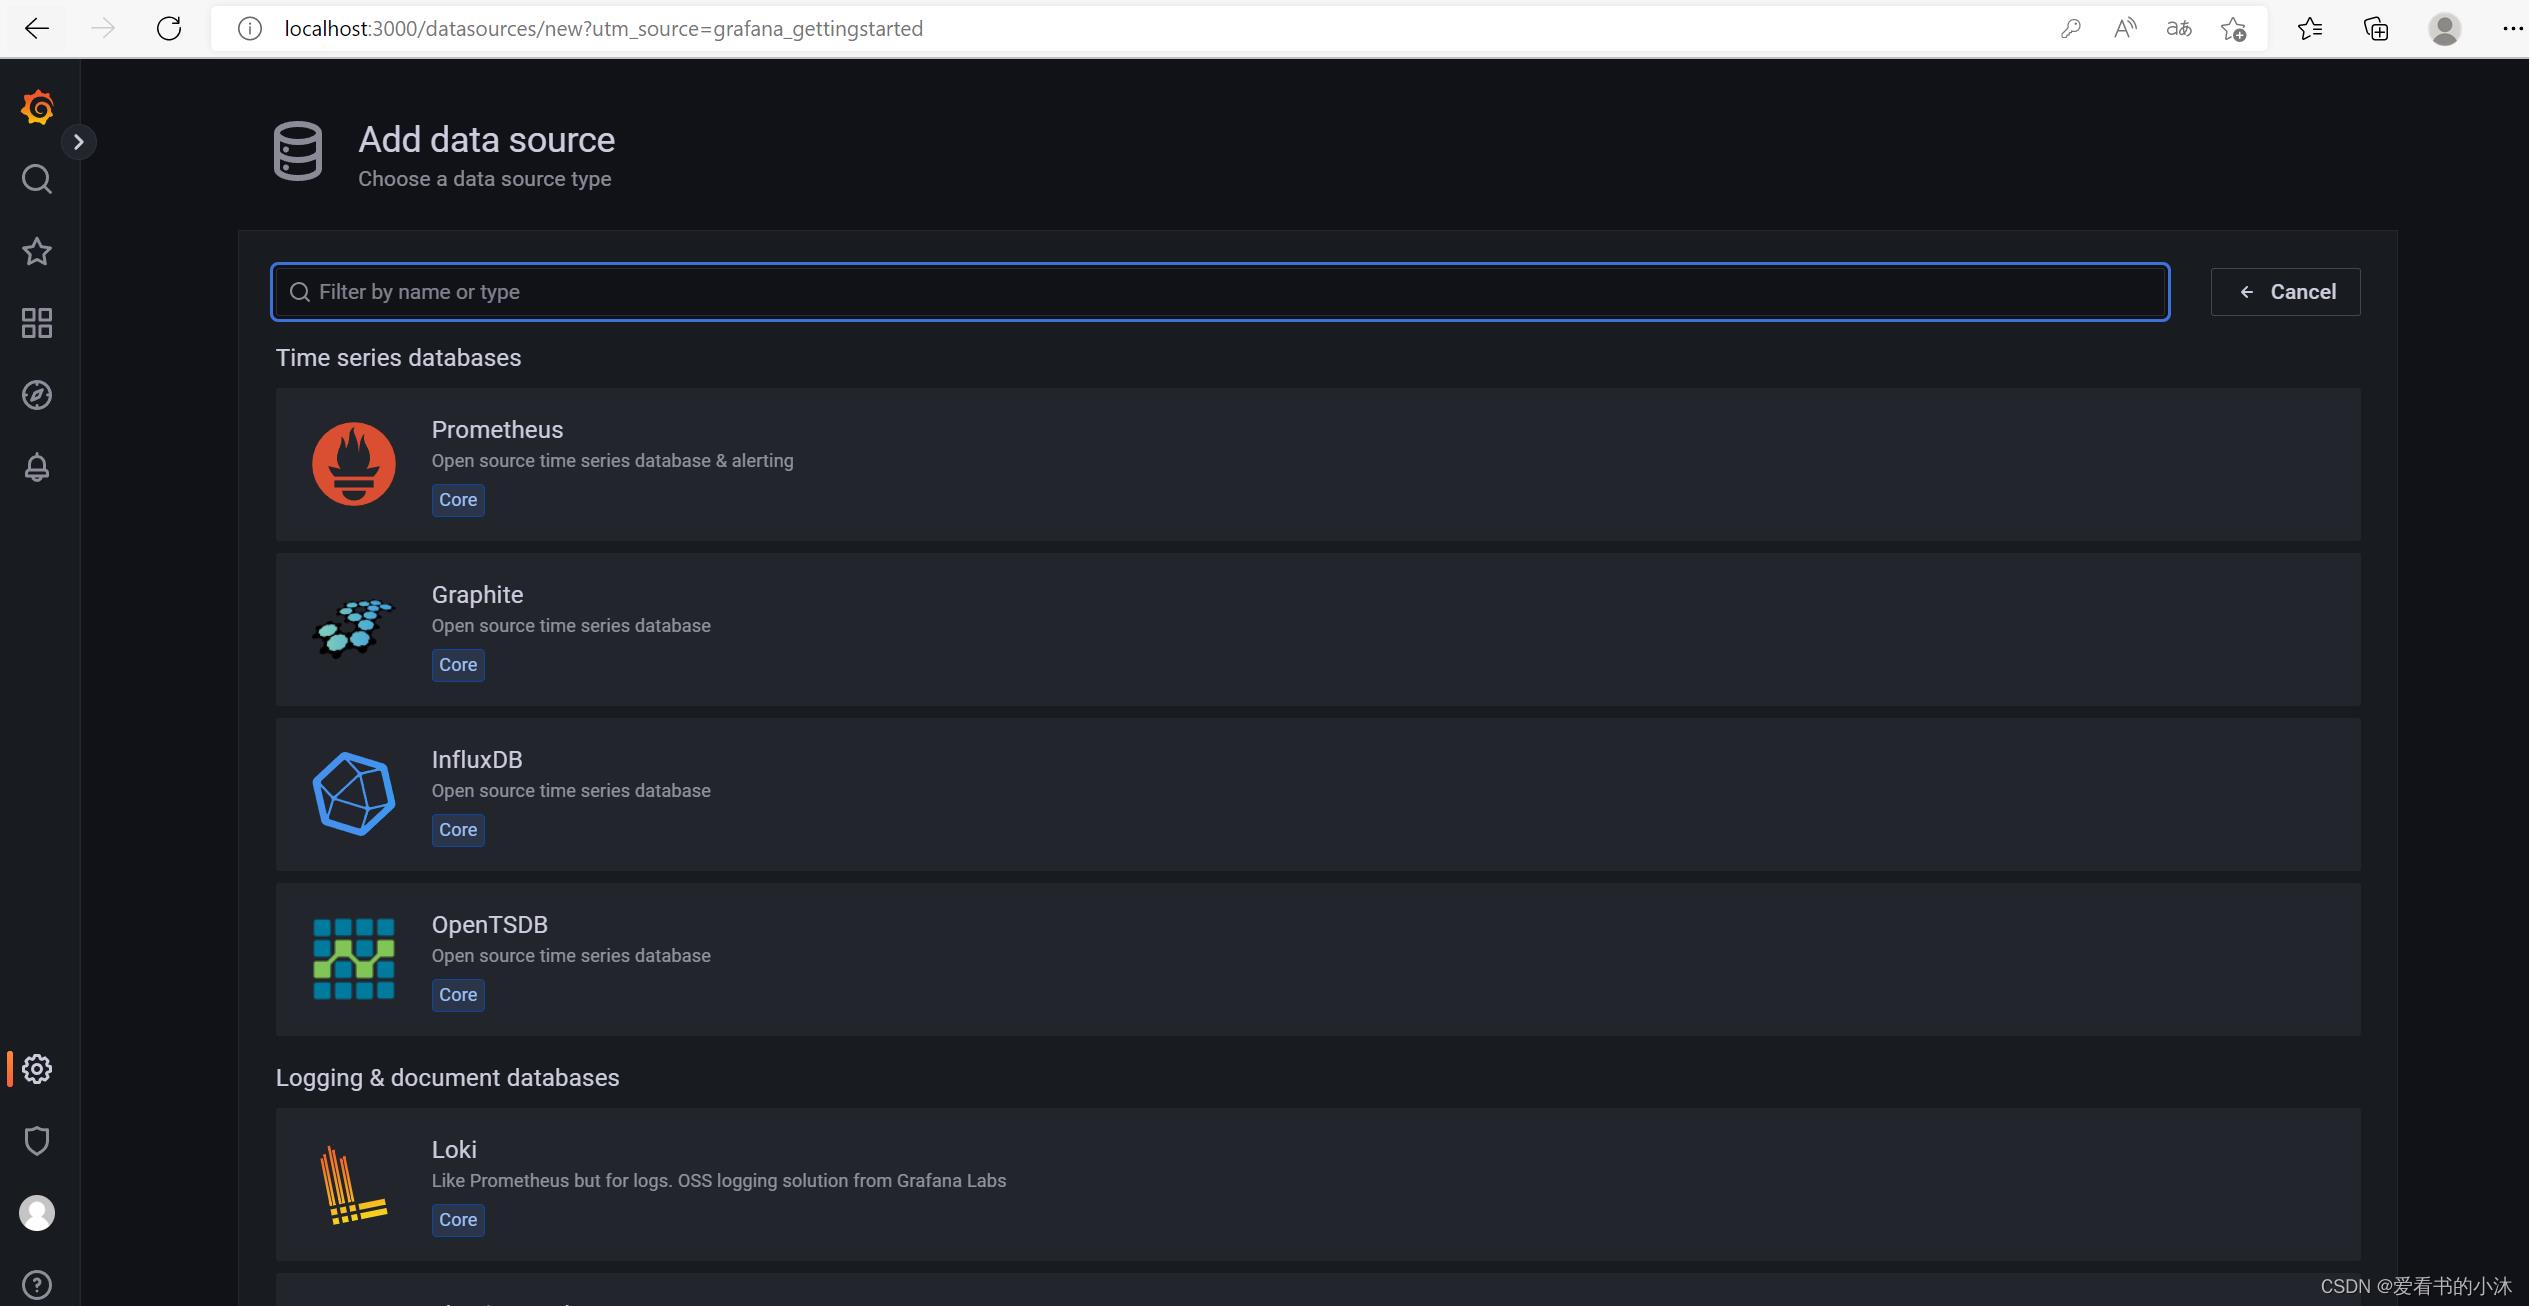This screenshot has height=1306, width=2529.
Task: Open Explore compass icon in sidebar
Action: (x=37, y=395)
